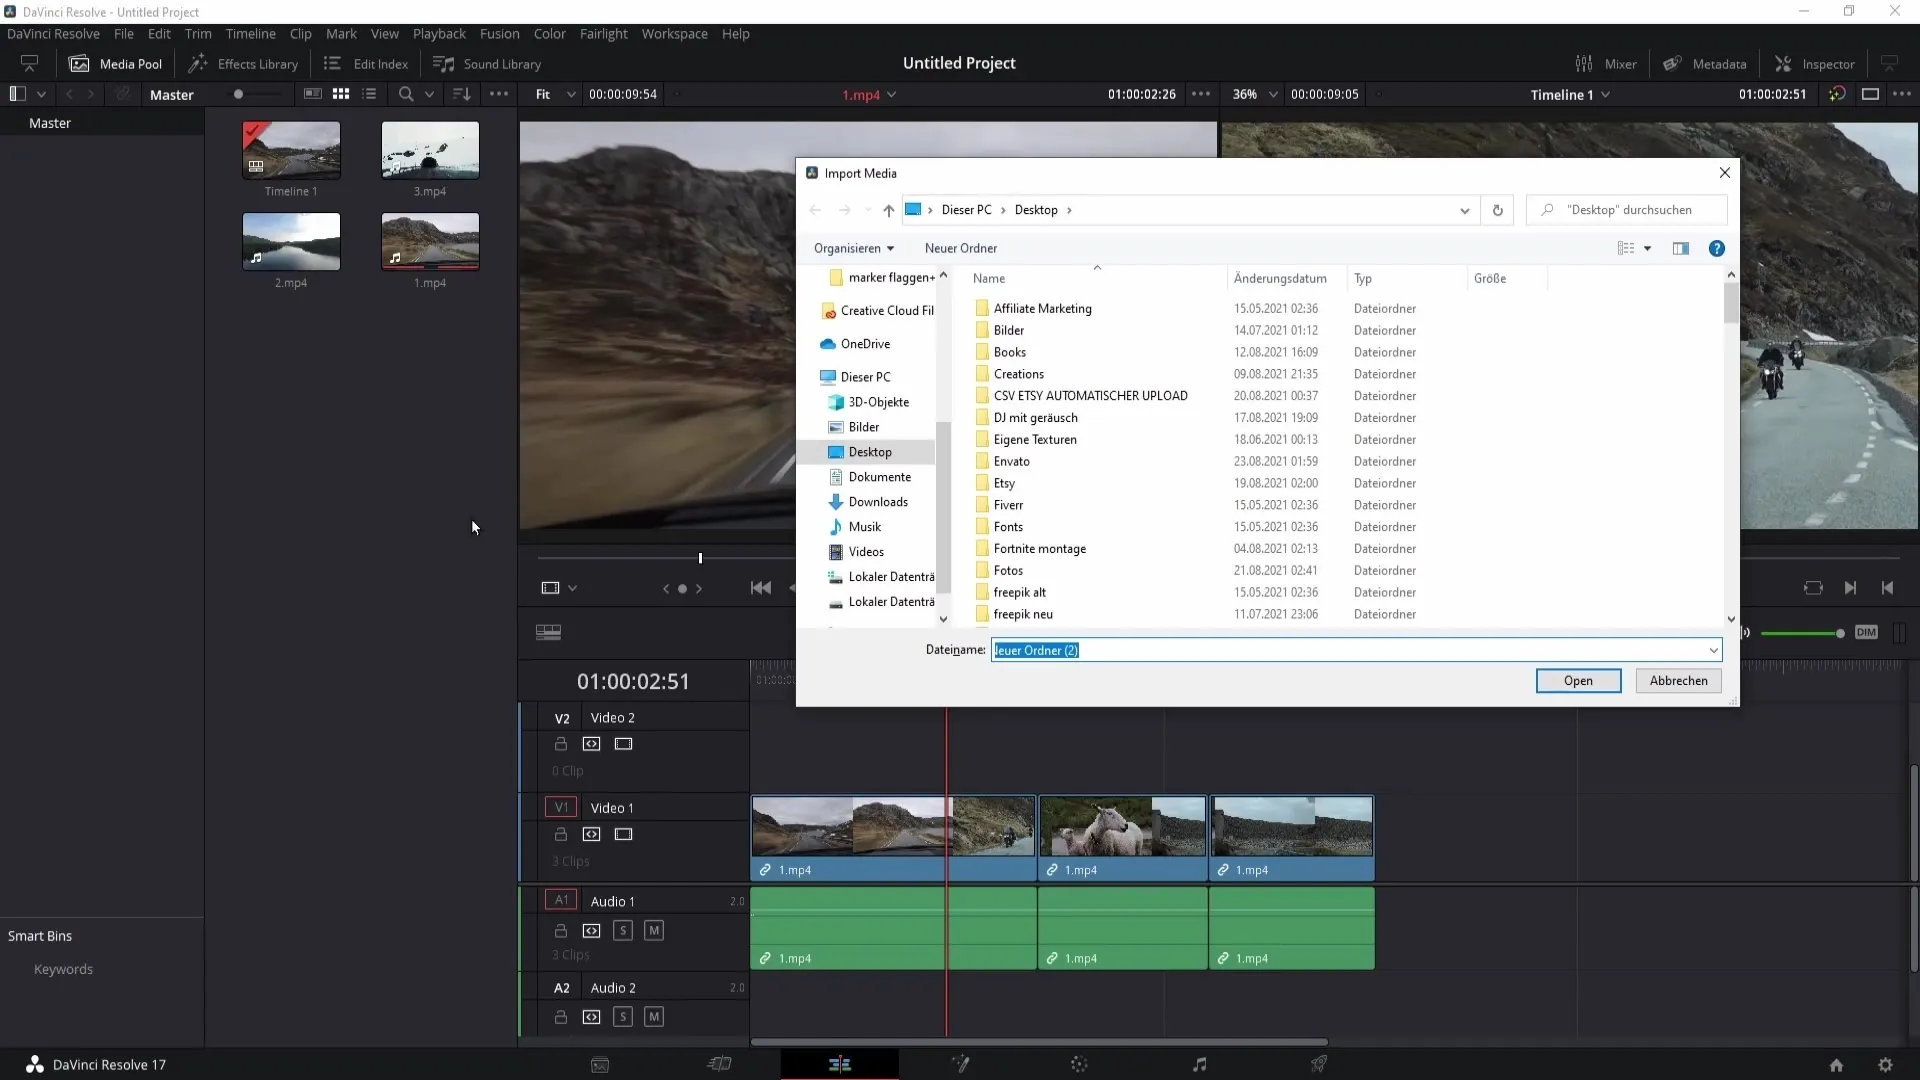The image size is (1920, 1080).
Task: Select the 3.mp4 thumbnail in media pool
Action: click(x=430, y=151)
